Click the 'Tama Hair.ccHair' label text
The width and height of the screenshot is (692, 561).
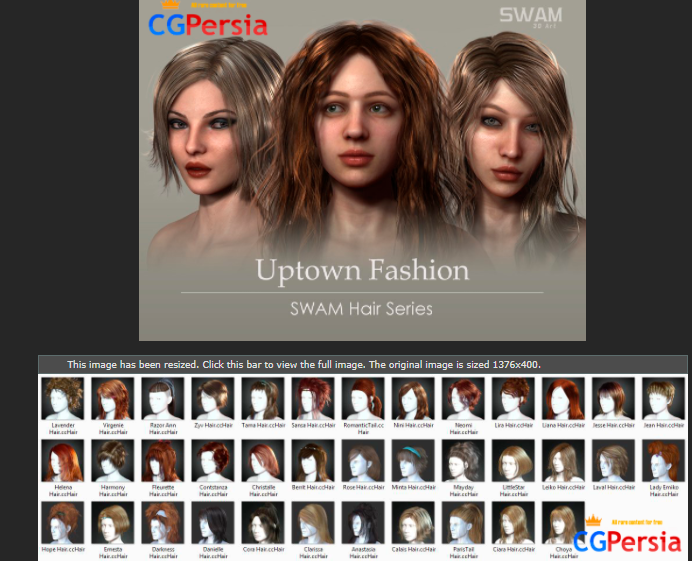click(x=263, y=425)
